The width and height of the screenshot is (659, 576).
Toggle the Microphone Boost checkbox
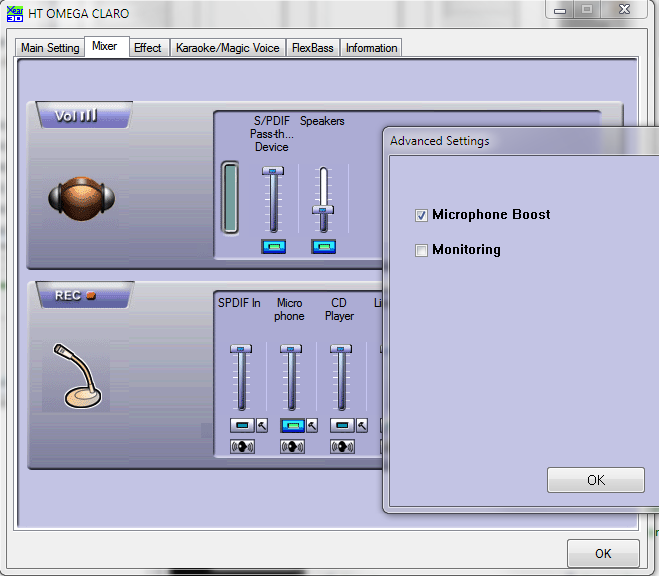(421, 216)
